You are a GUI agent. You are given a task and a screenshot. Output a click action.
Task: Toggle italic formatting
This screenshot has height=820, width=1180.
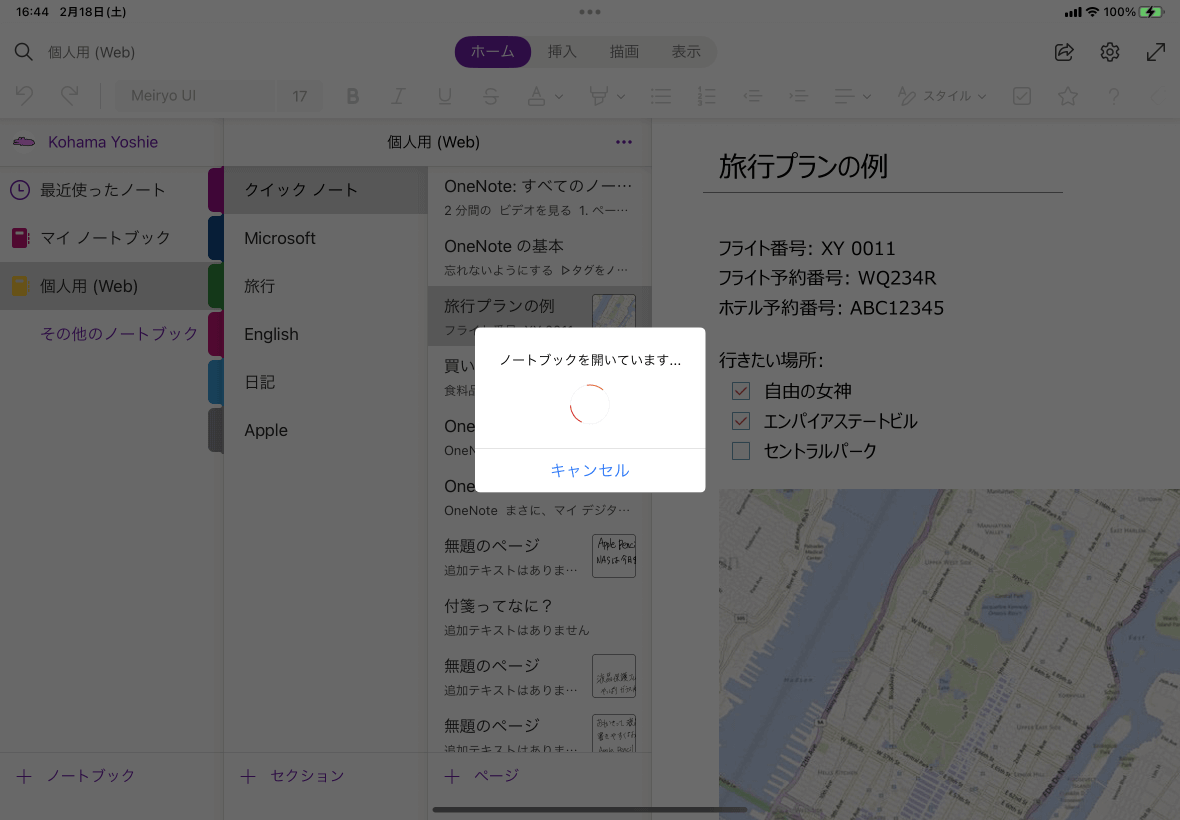(x=398, y=96)
